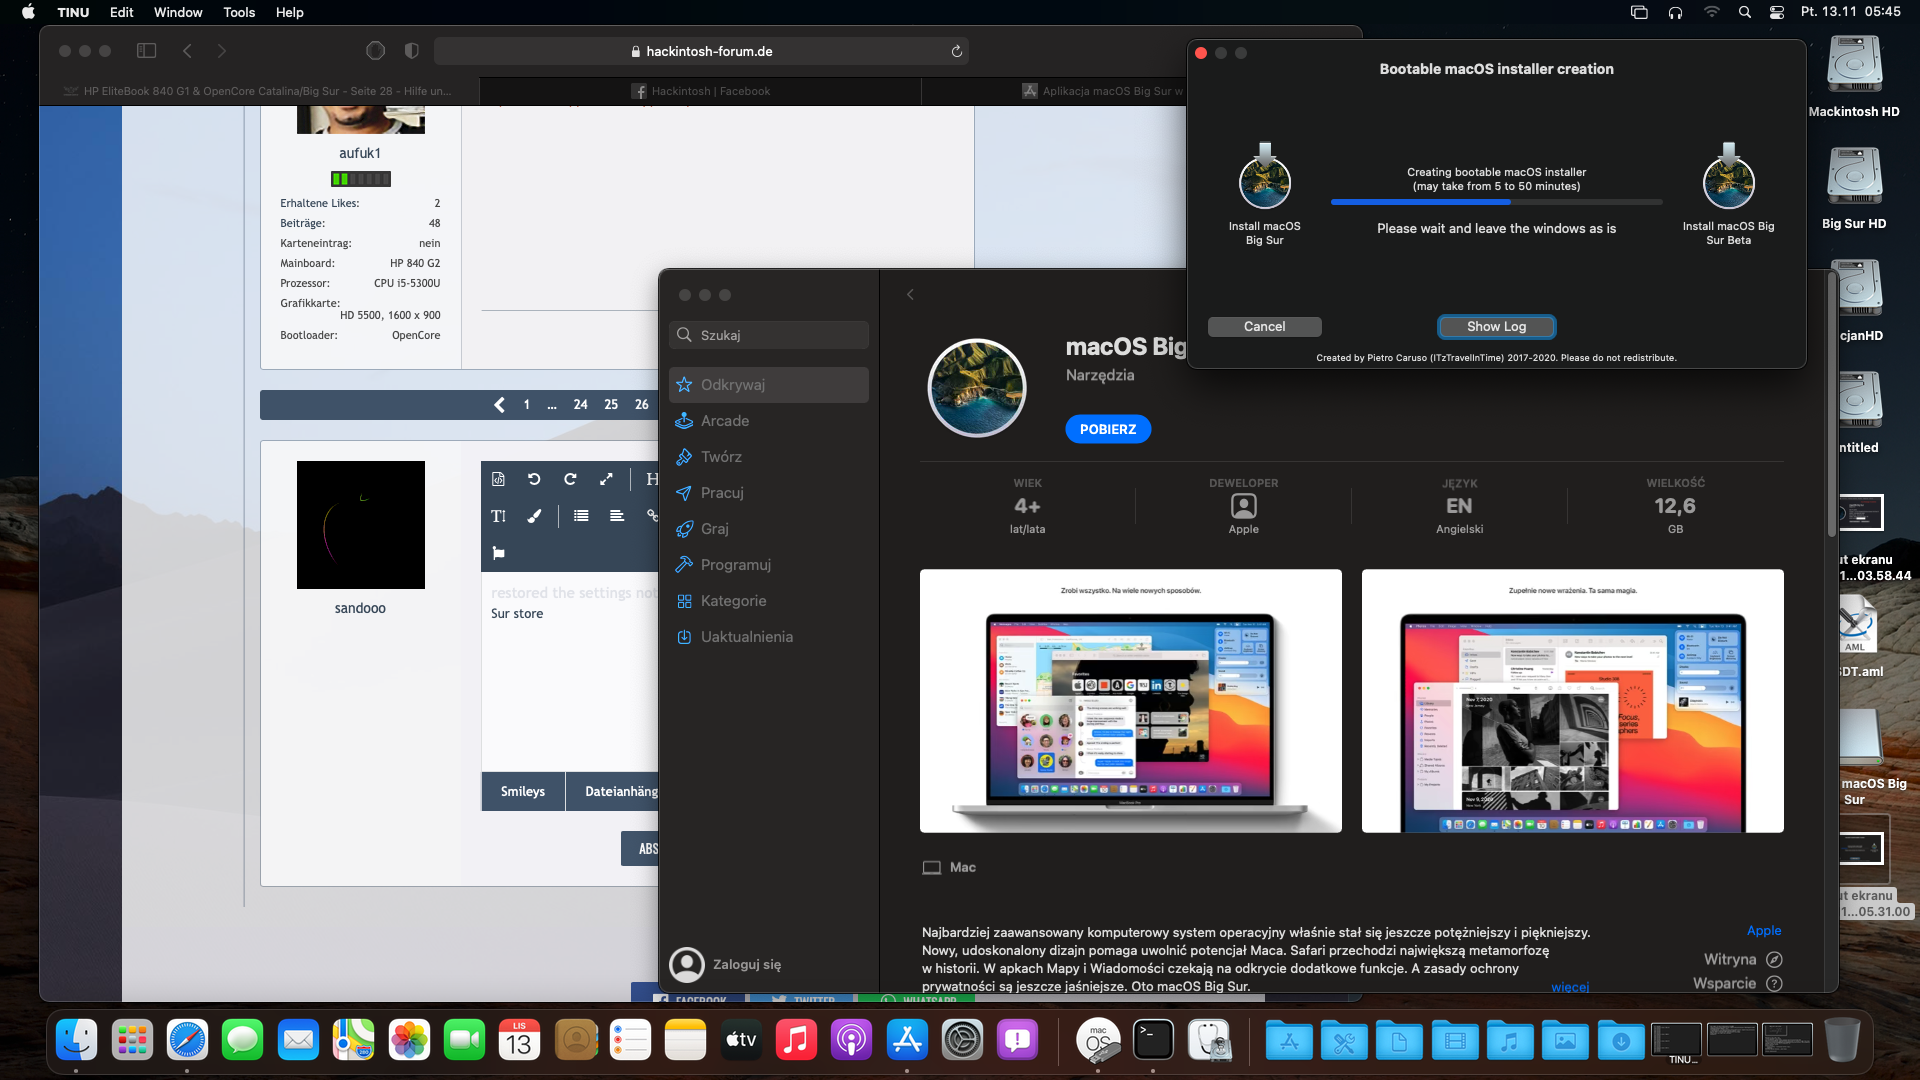The image size is (1920, 1080).
Task: Click POBIERZ to download macOS Big Sur
Action: pyautogui.click(x=1107, y=429)
